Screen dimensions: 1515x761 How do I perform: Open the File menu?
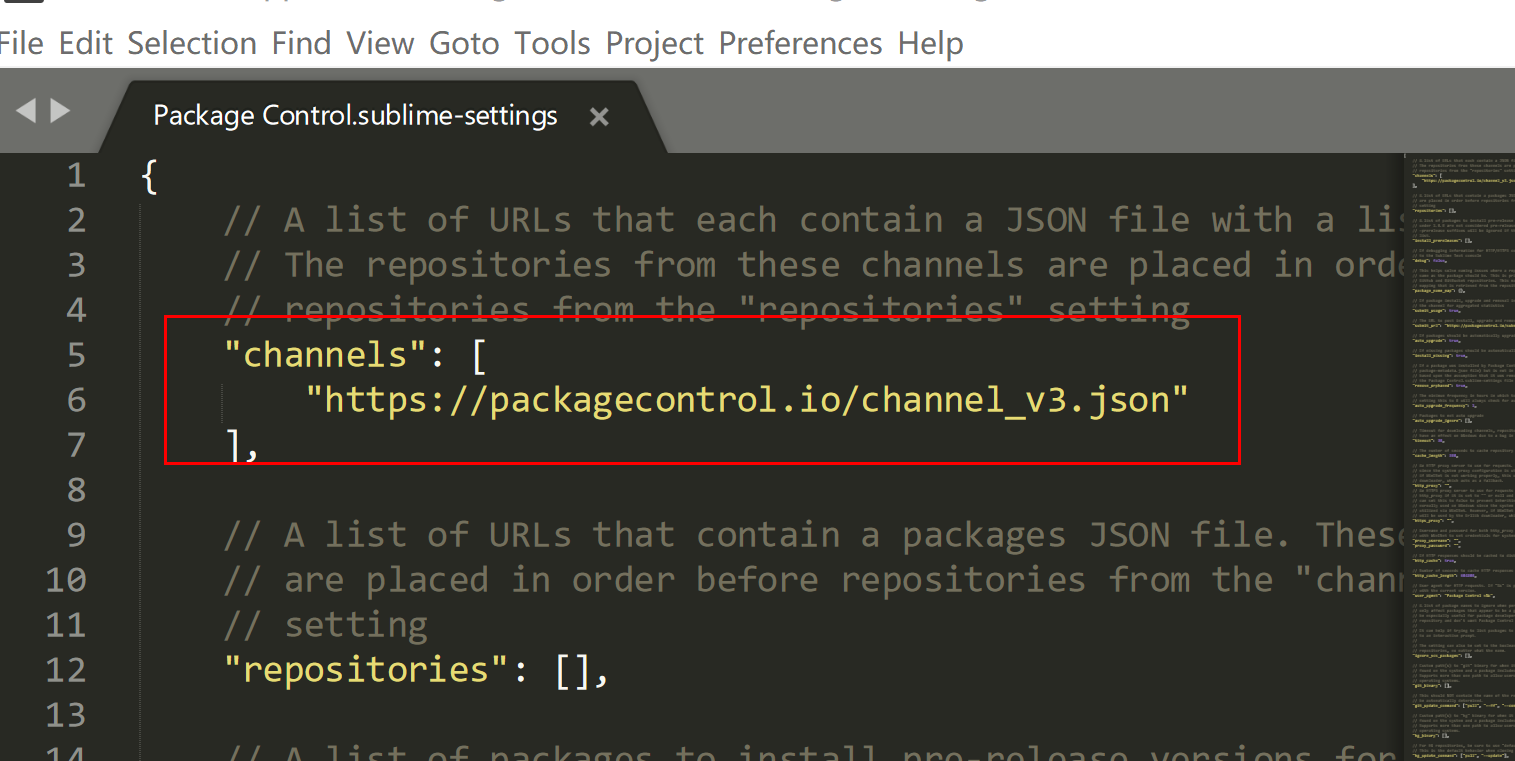point(20,42)
